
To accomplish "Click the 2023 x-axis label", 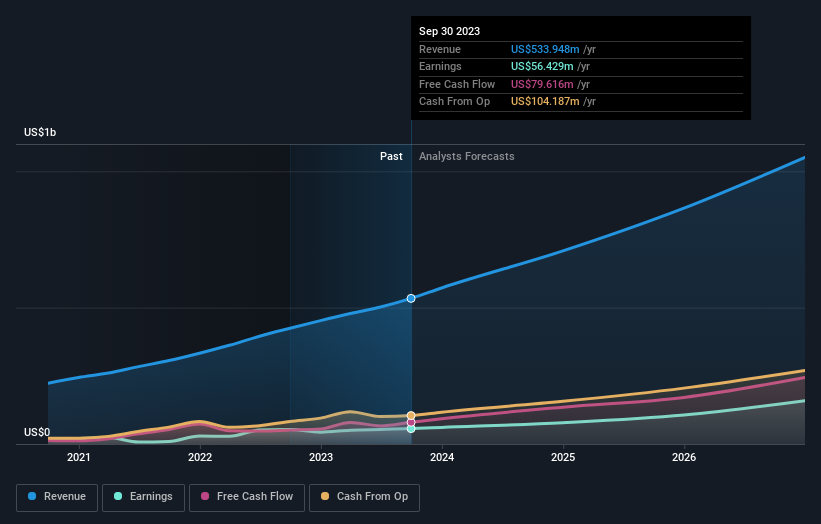I will click(x=321, y=458).
